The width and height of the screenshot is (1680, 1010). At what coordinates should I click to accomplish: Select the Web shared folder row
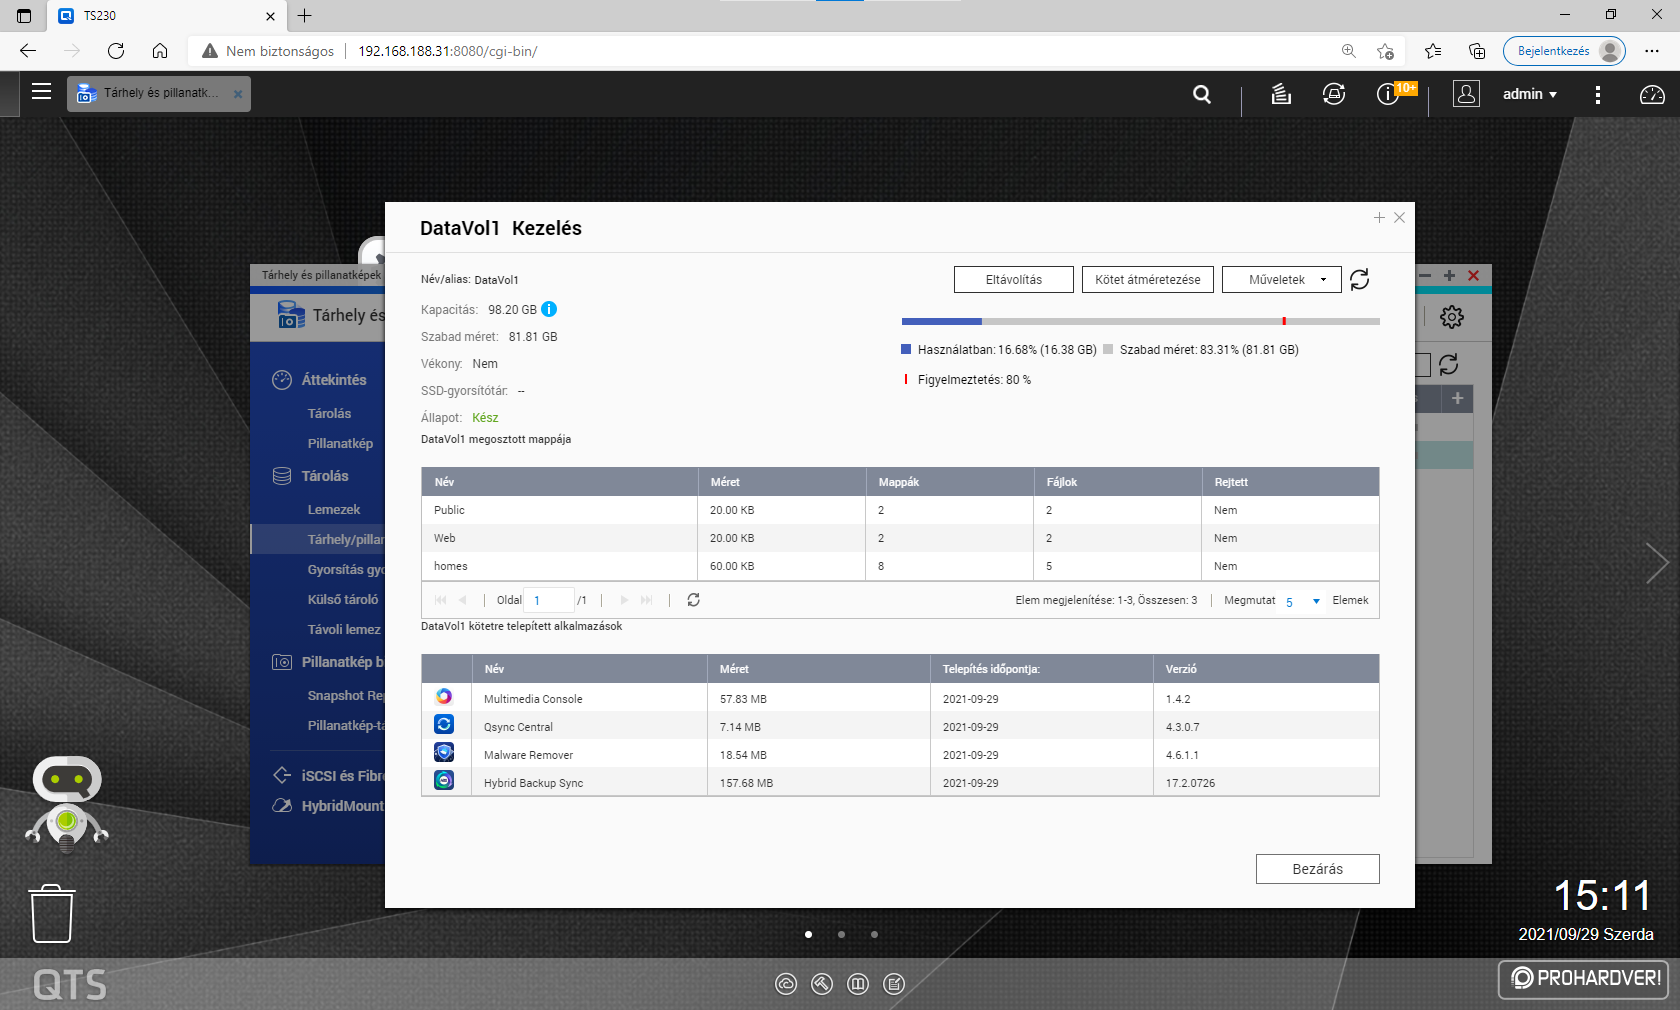click(x=900, y=538)
